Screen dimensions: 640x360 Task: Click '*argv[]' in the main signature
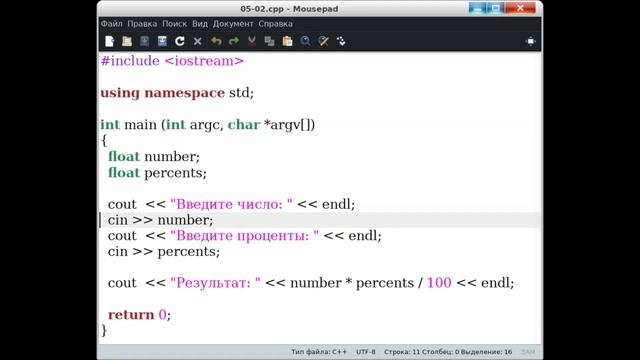click(x=288, y=125)
